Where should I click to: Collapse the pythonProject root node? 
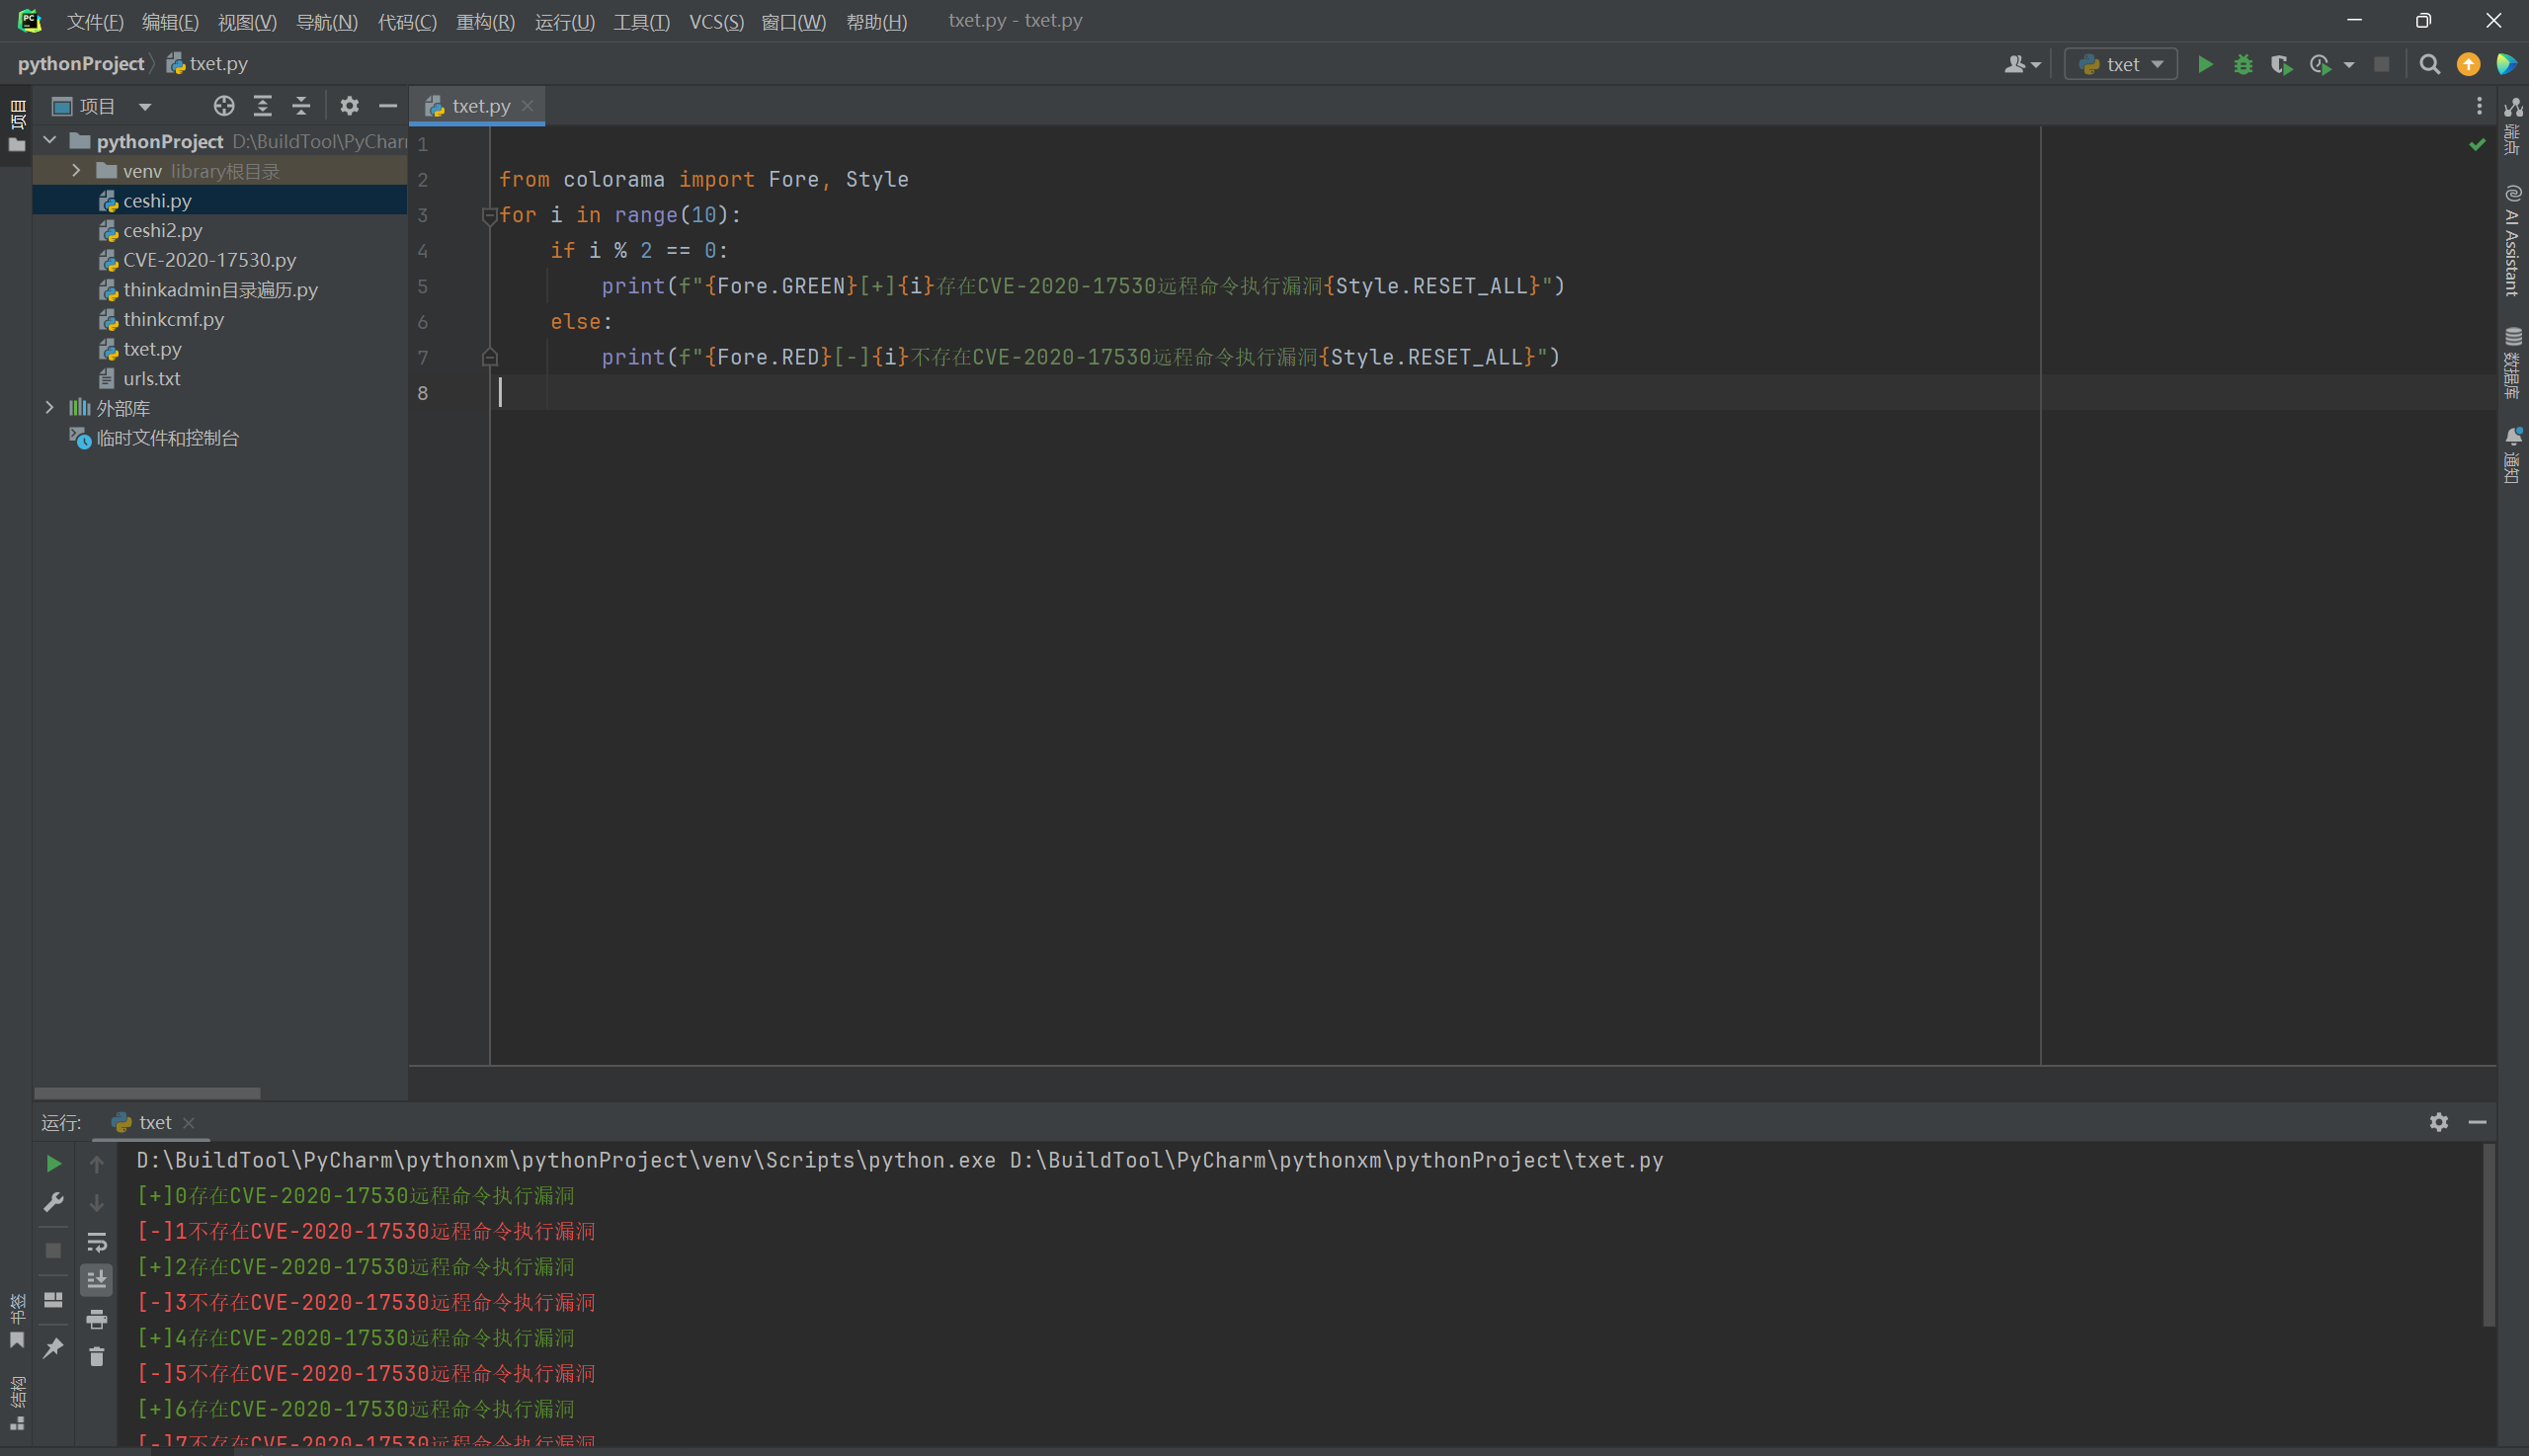coord(50,141)
